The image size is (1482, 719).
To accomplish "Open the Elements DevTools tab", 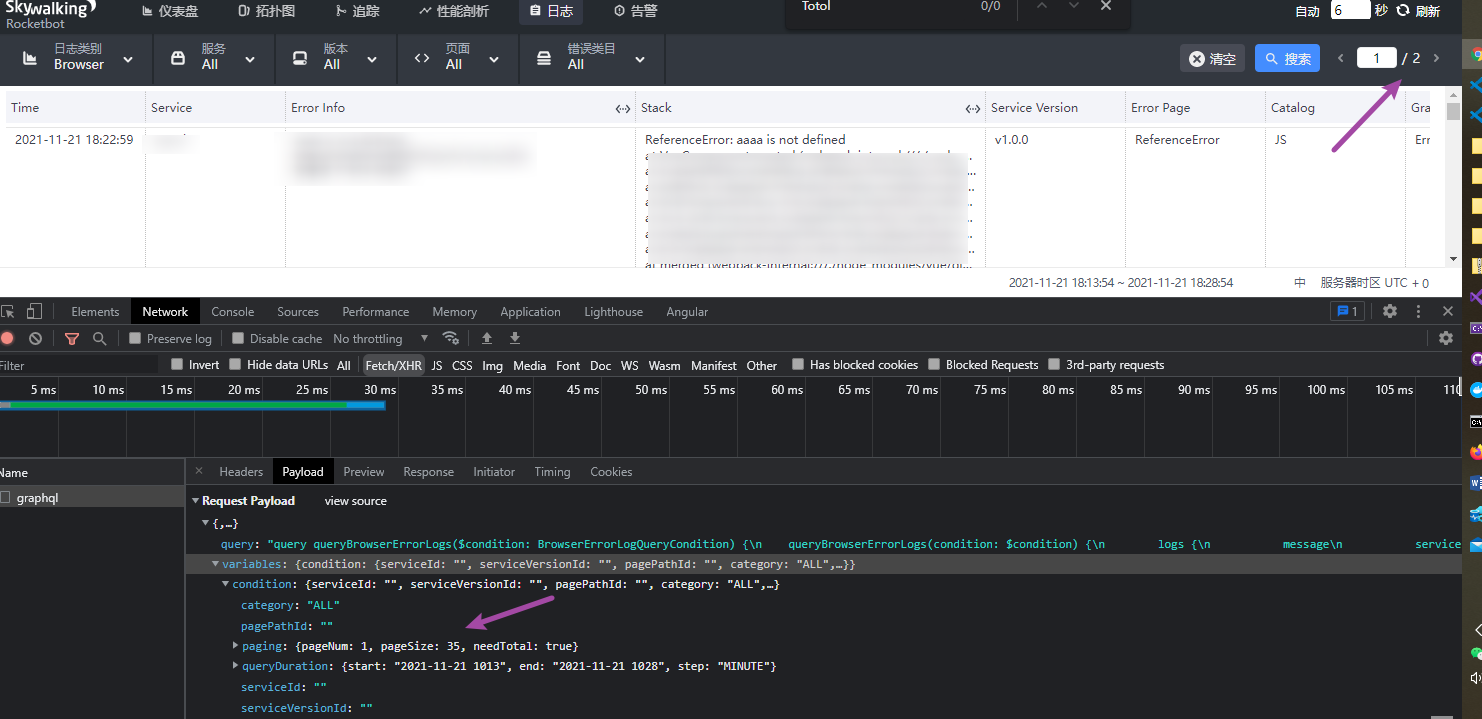I will tap(95, 311).
